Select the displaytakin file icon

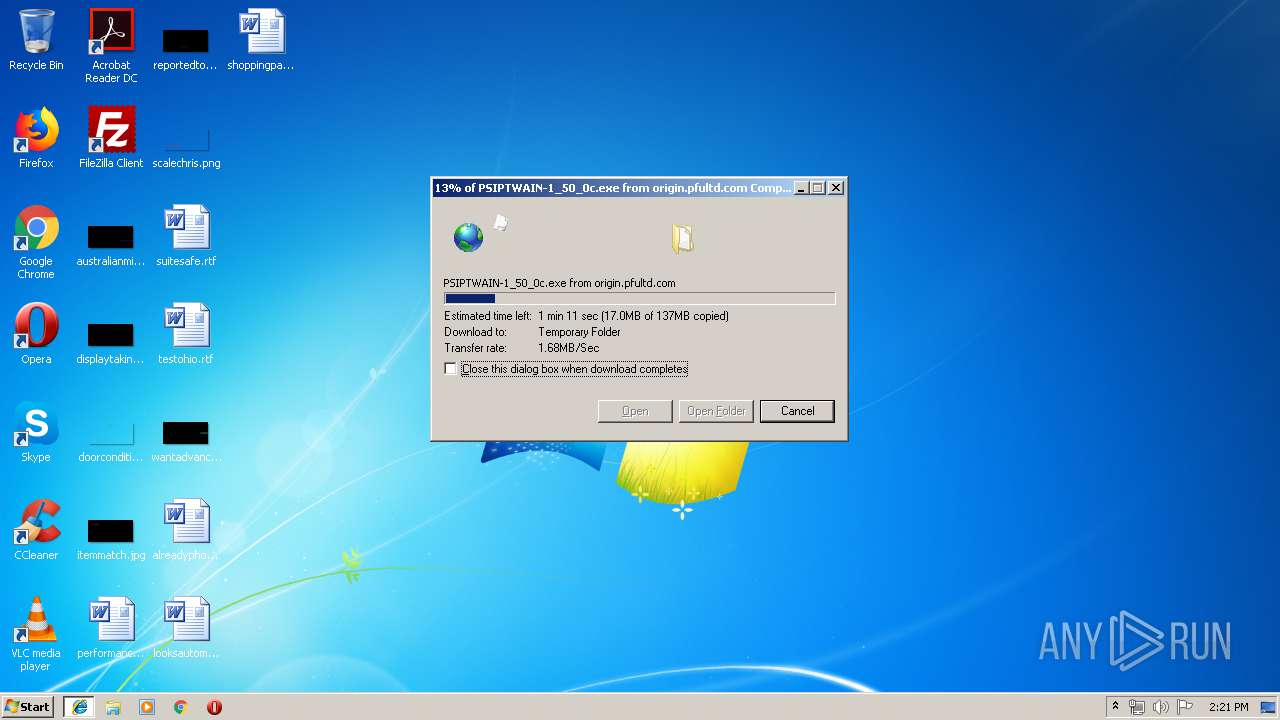110,341
